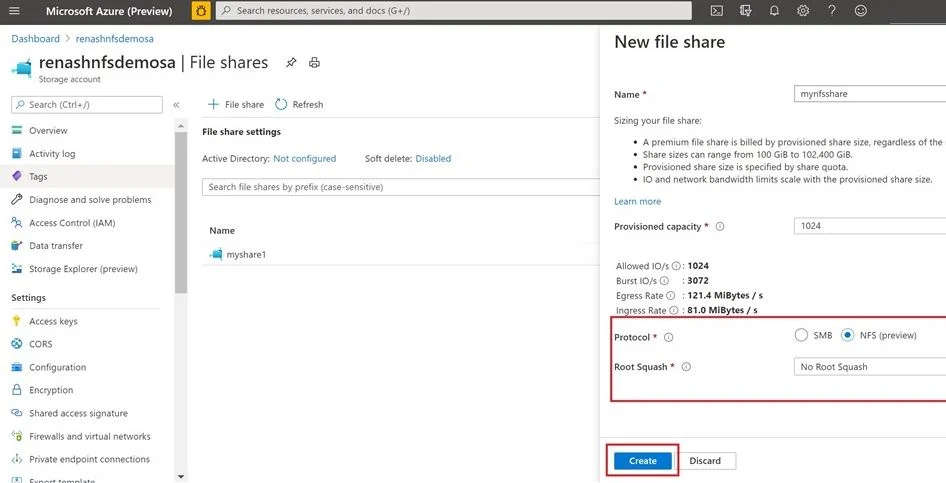Click the Diagnose wrench icon
Viewport: 946px width, 483px height.
coord(17,200)
